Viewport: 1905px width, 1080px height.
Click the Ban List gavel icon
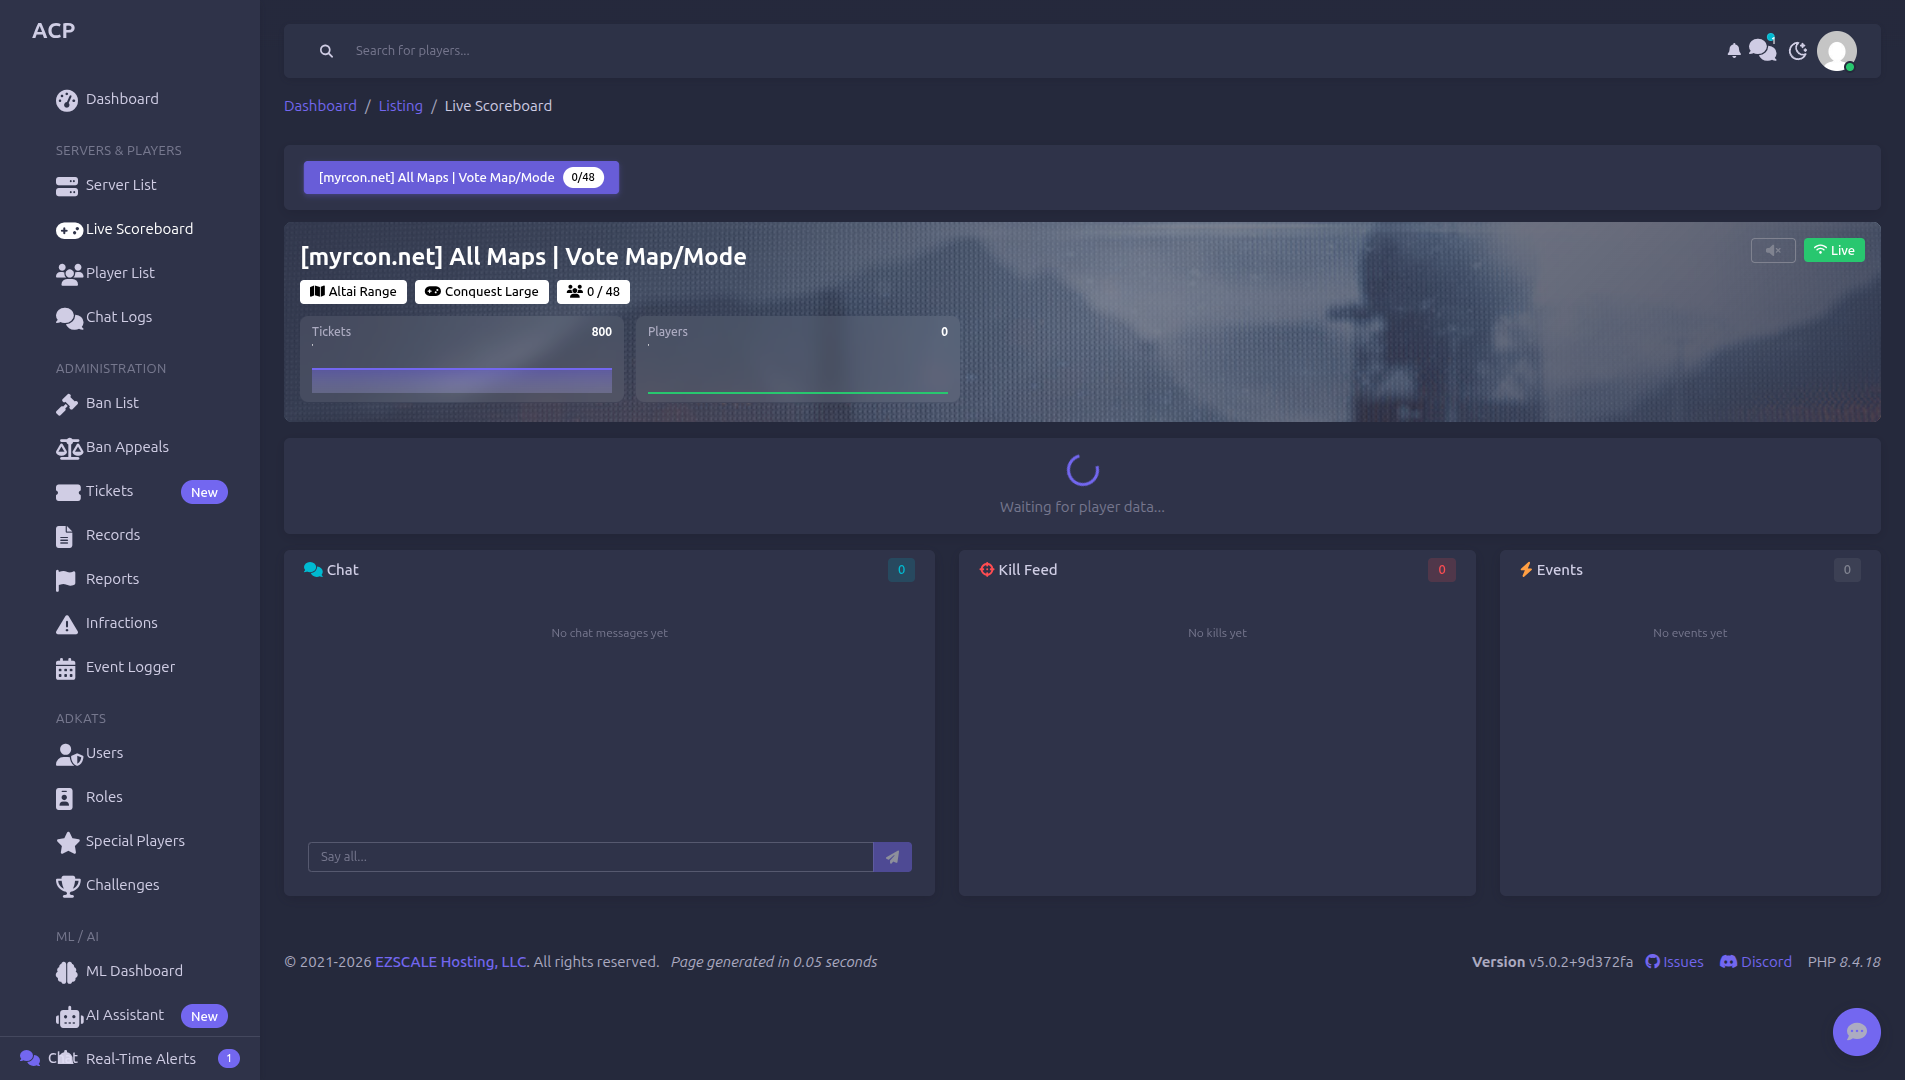point(67,404)
